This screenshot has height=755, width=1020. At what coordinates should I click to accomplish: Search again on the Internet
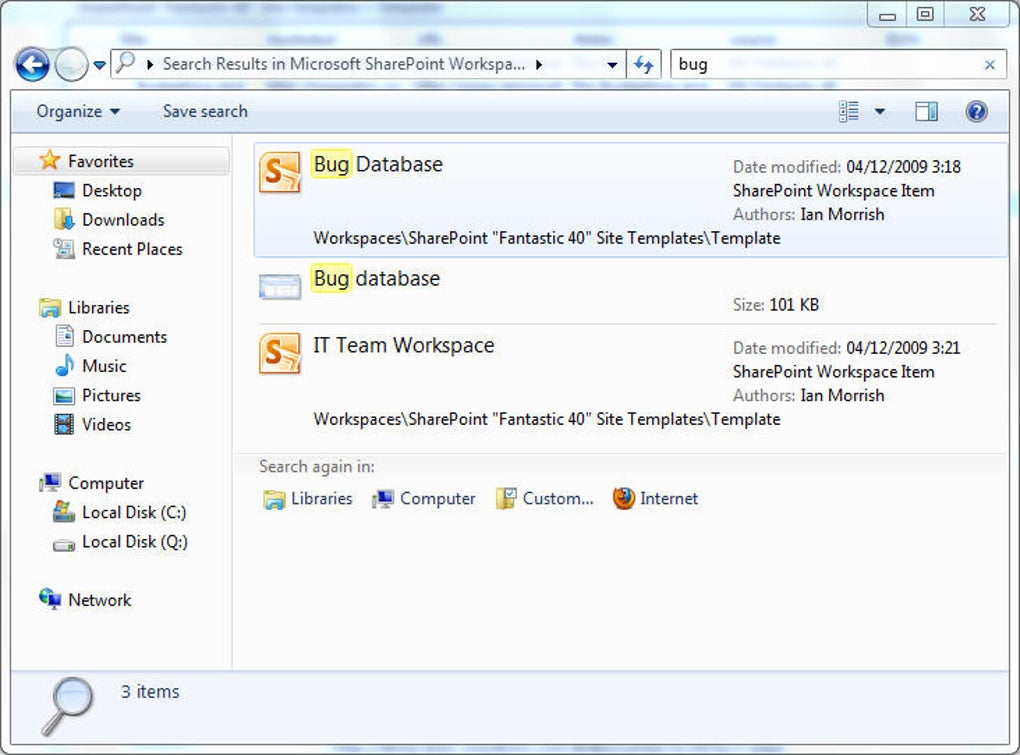[655, 499]
